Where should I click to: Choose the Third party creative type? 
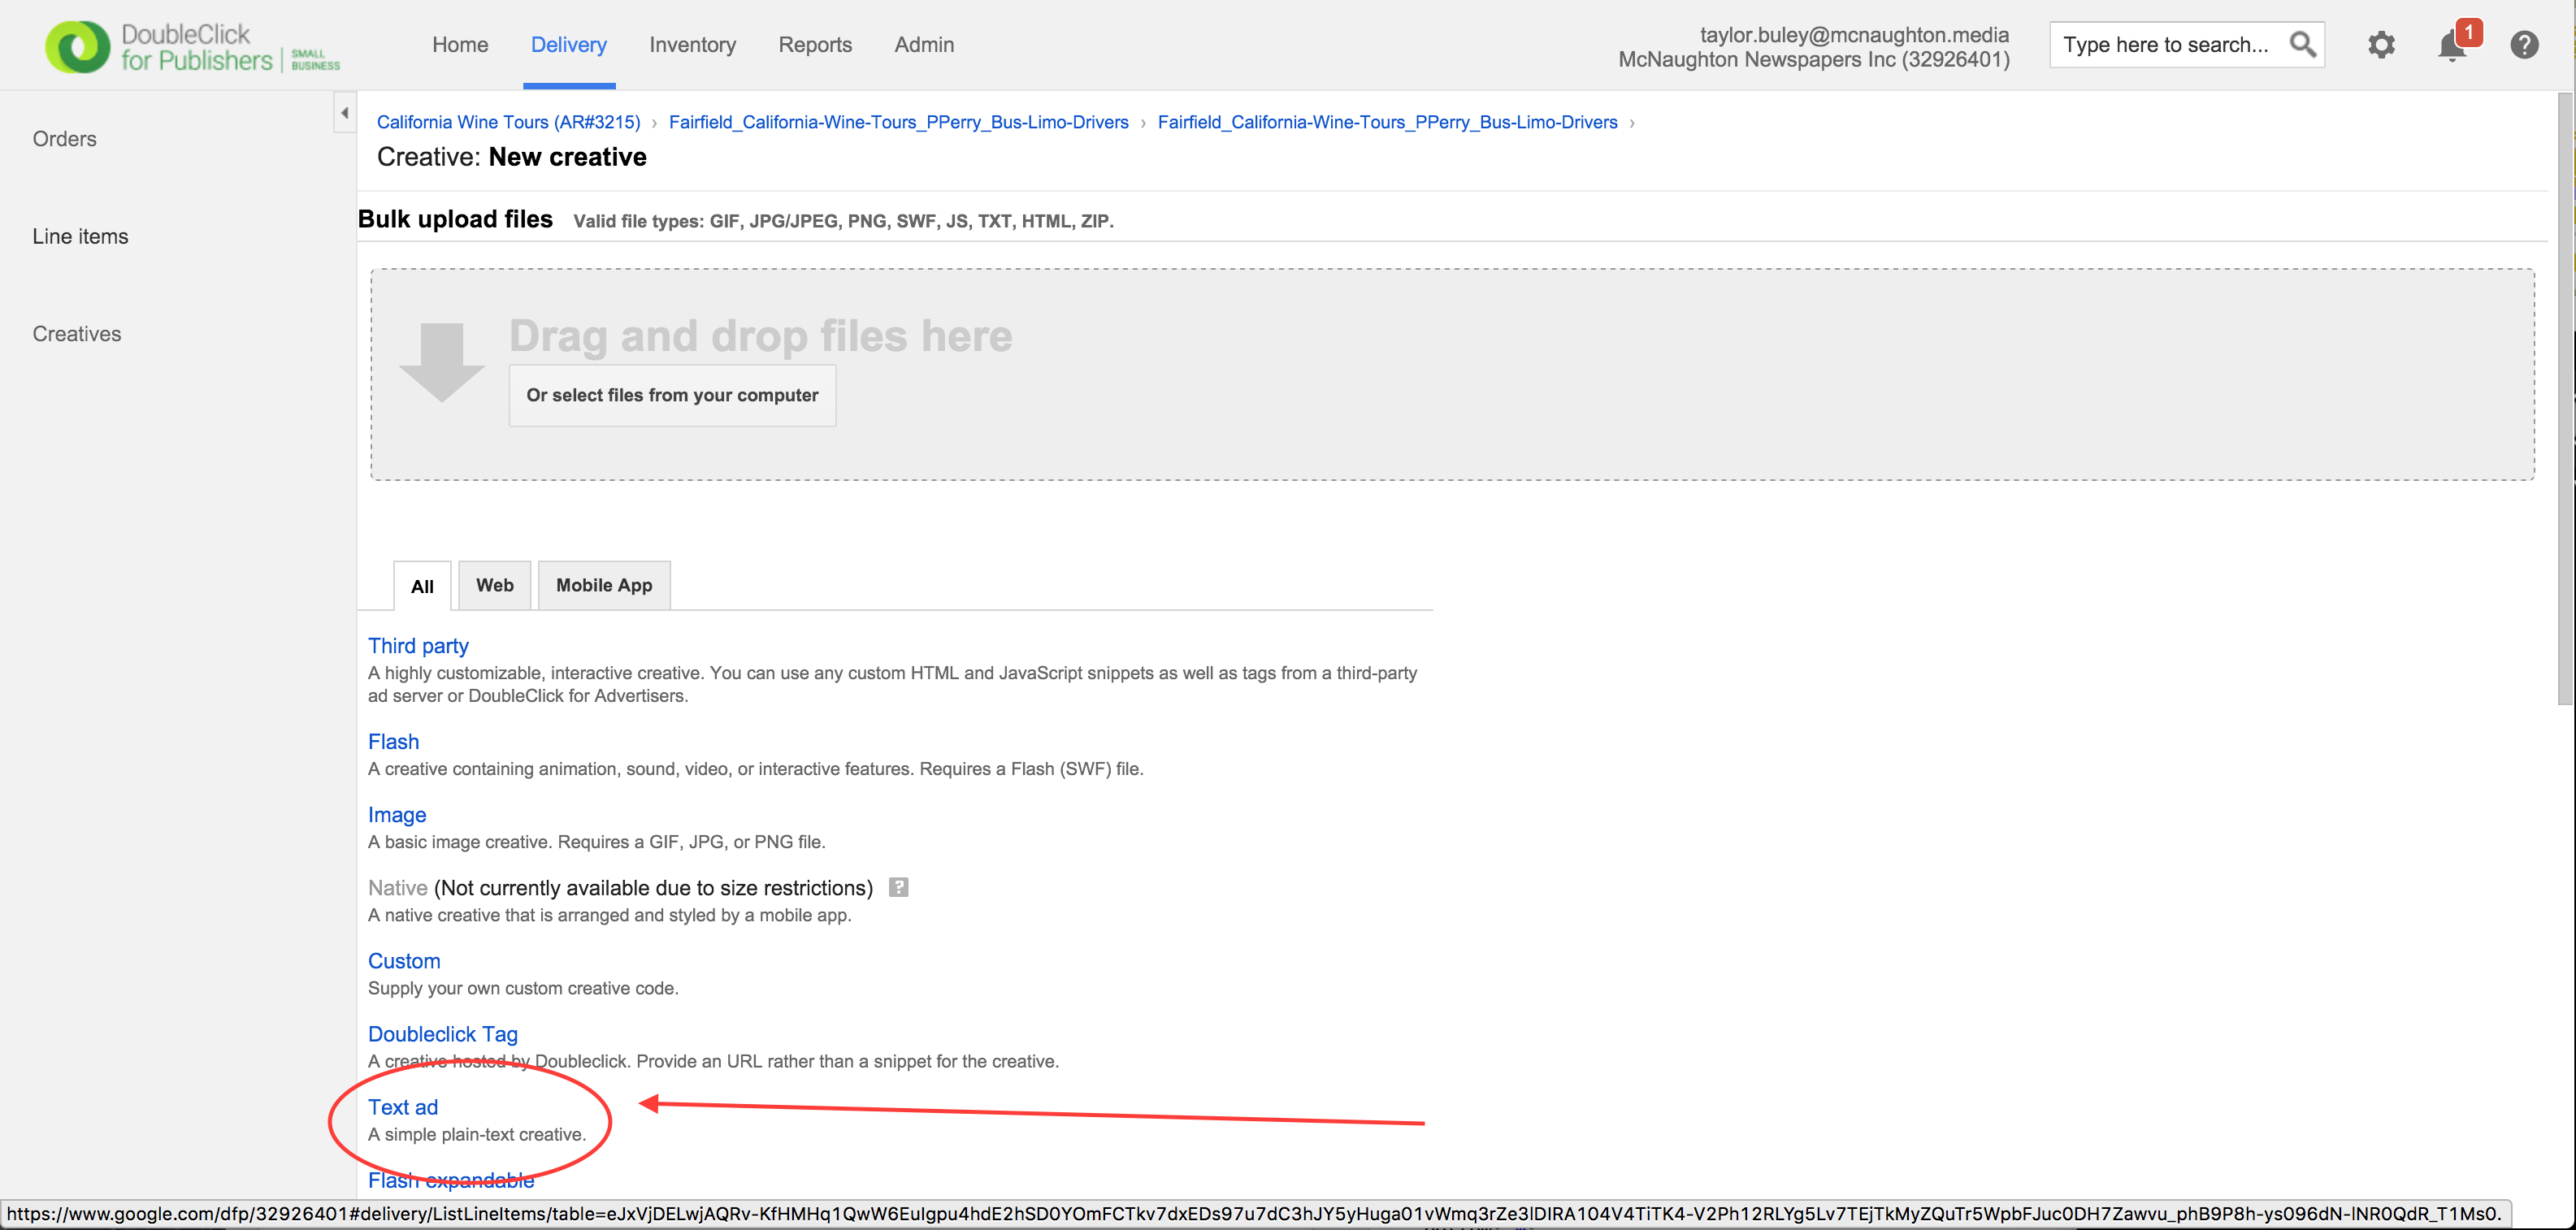click(x=418, y=646)
